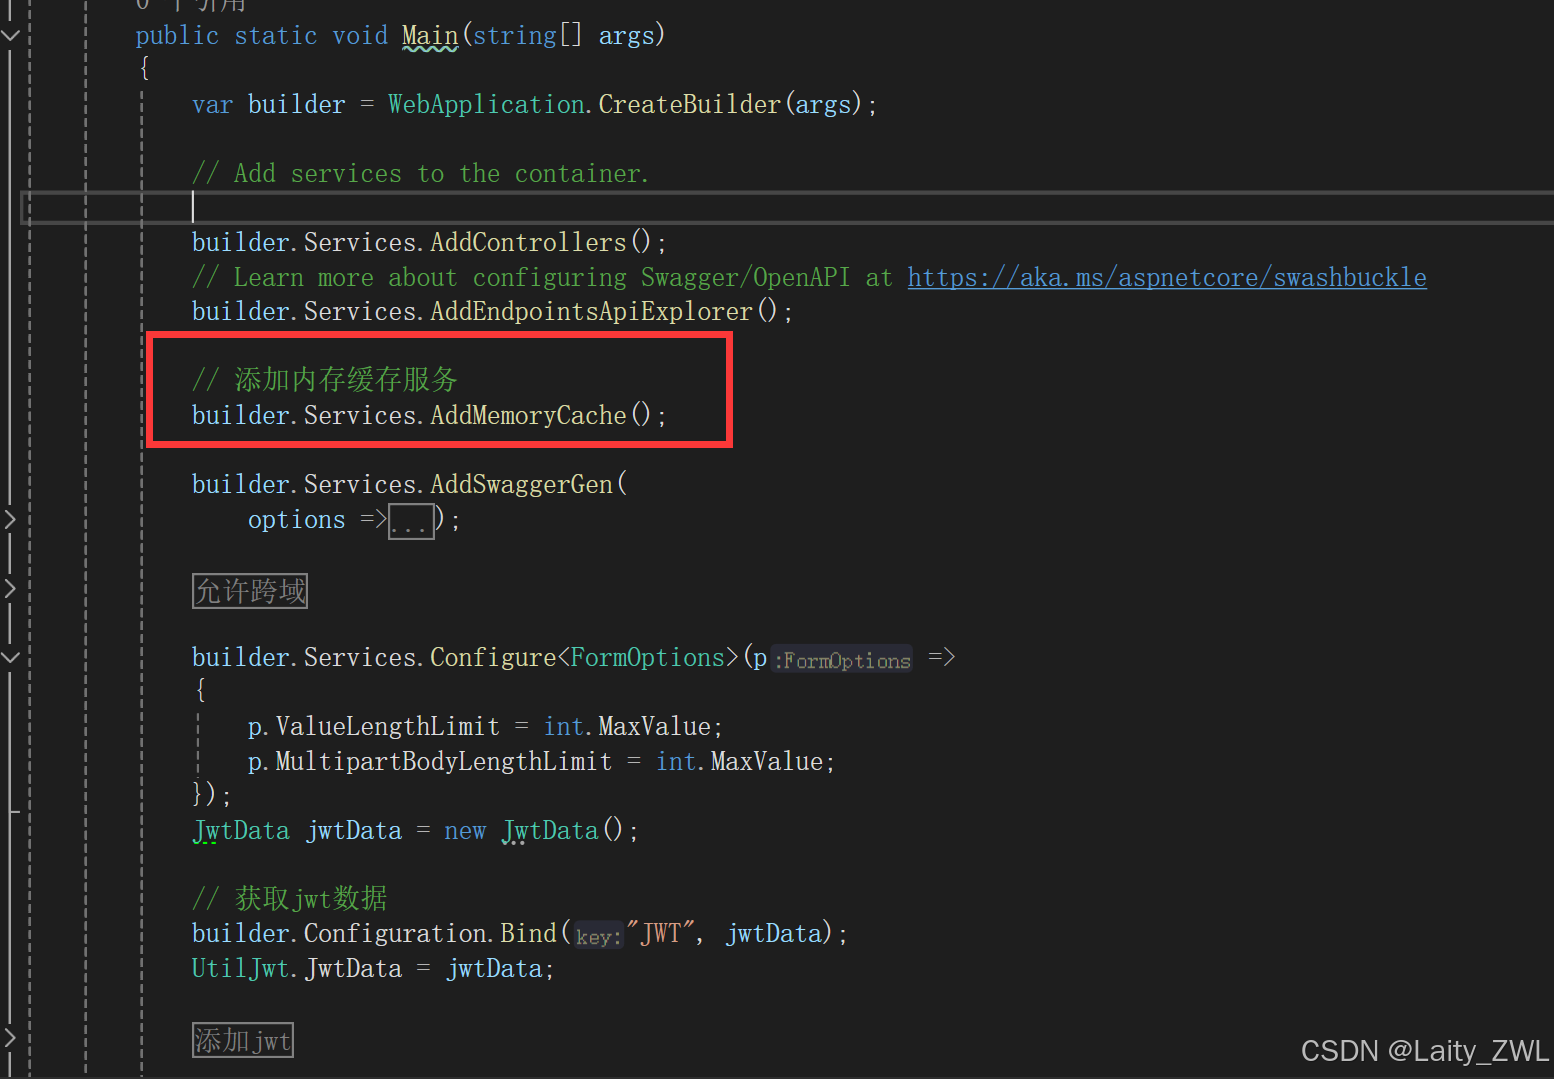
Task: Click the AddMemoryCache() method call
Action: tap(529, 415)
